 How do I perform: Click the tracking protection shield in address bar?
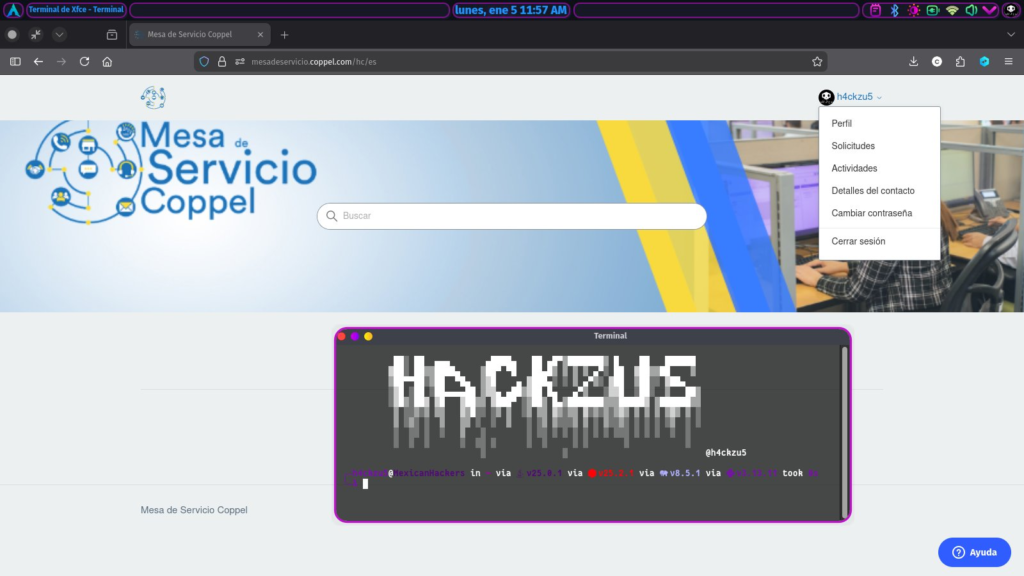205,61
